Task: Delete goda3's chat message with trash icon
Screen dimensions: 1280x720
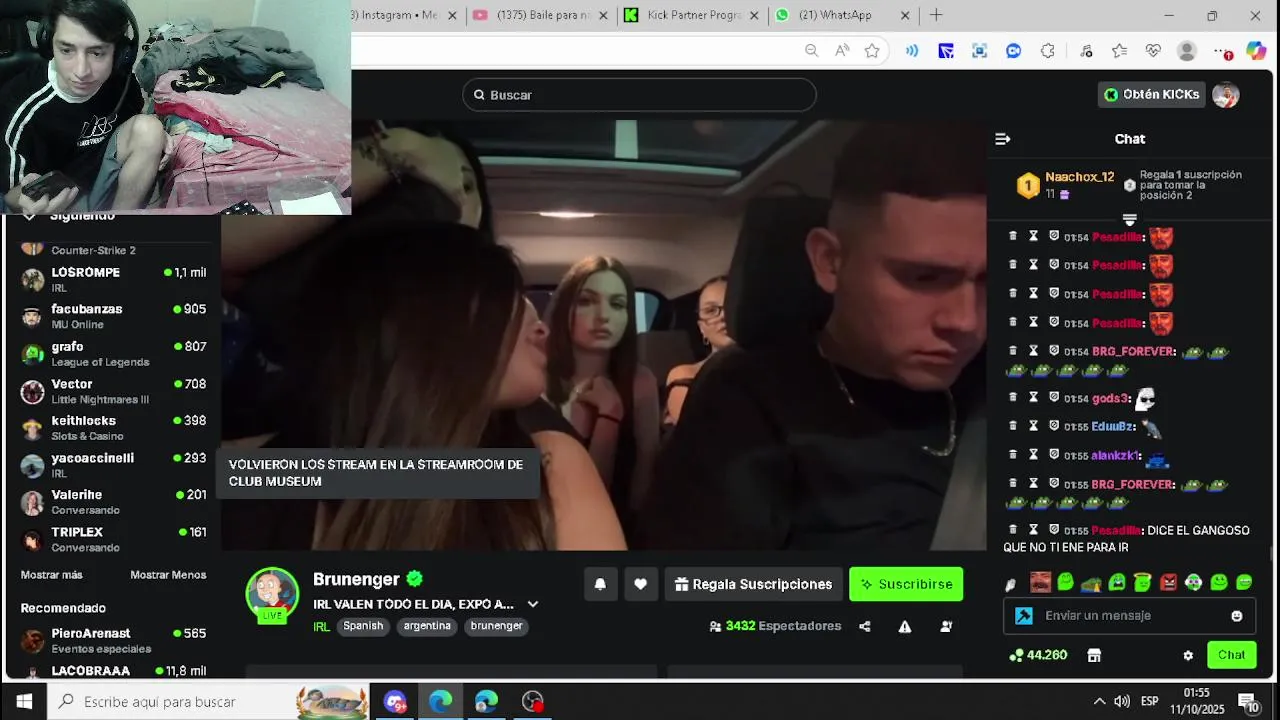Action: (1013, 397)
